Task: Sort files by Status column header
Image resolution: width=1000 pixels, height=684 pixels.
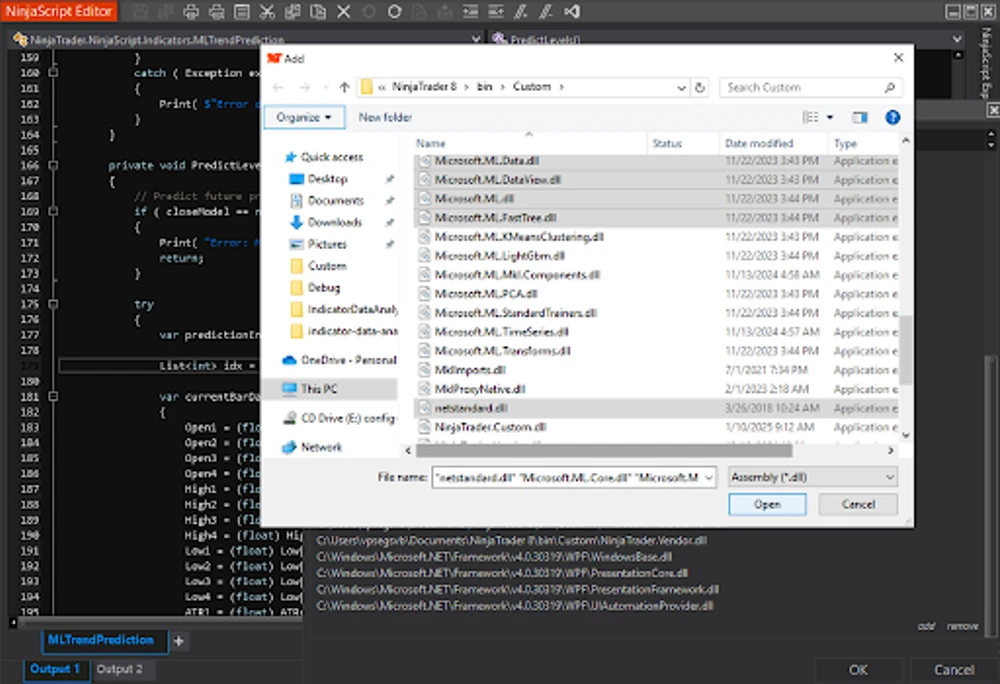Action: [683, 143]
